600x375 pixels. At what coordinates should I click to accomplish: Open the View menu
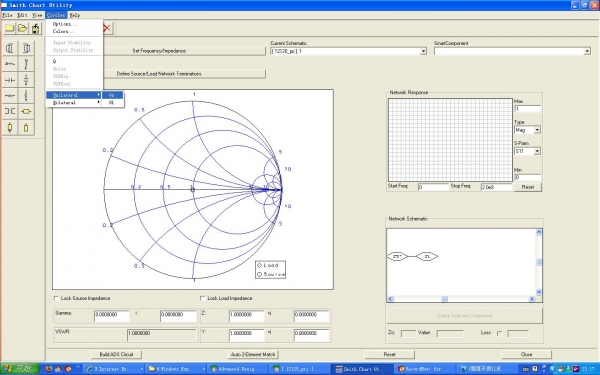(x=37, y=15)
